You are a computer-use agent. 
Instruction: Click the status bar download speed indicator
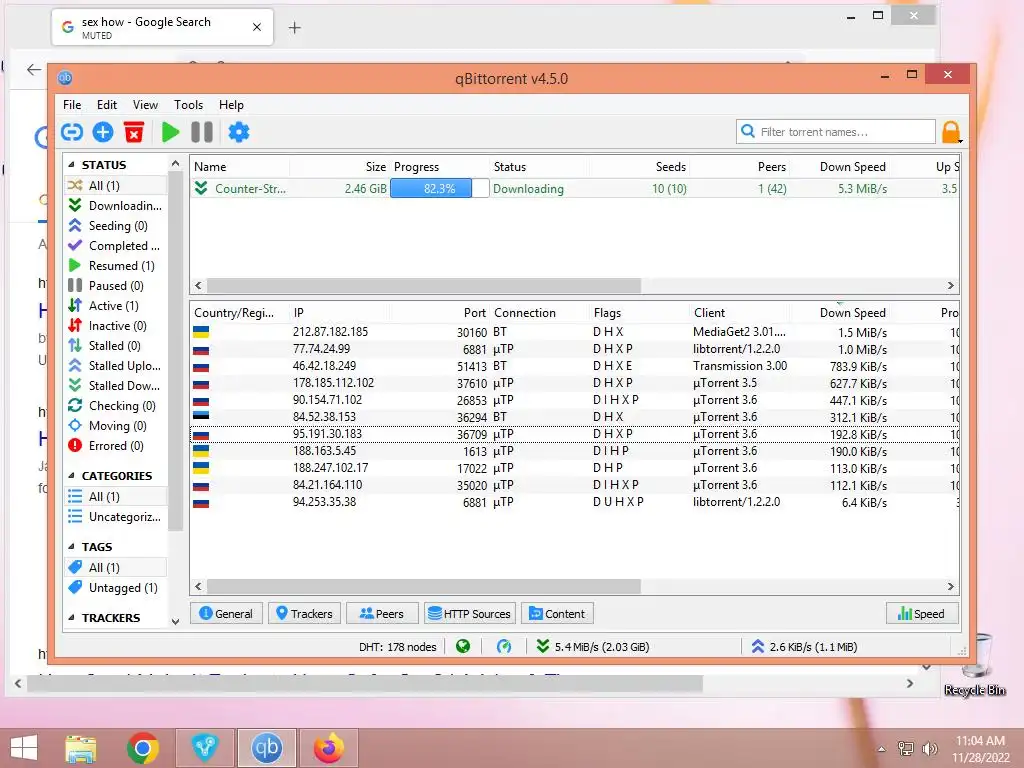[593, 647]
